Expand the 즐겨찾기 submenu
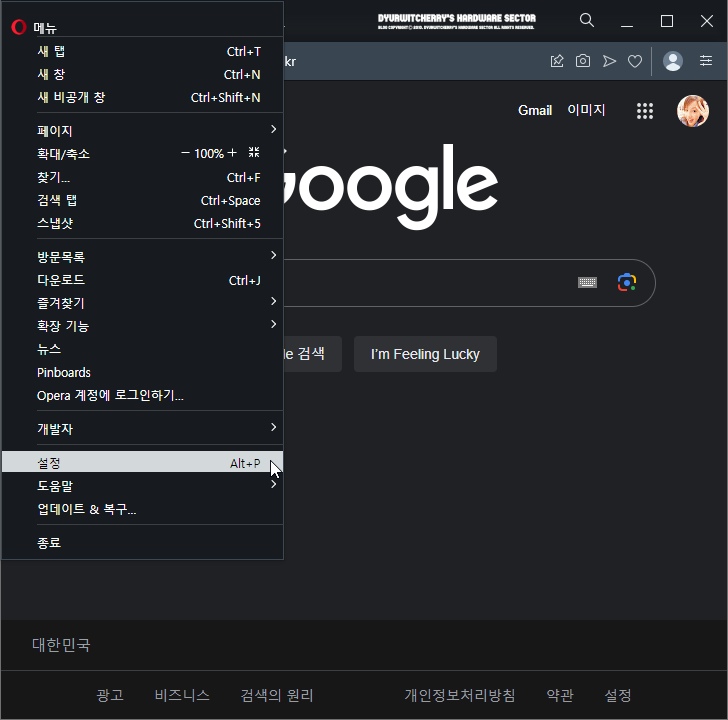728x720 pixels. point(143,303)
